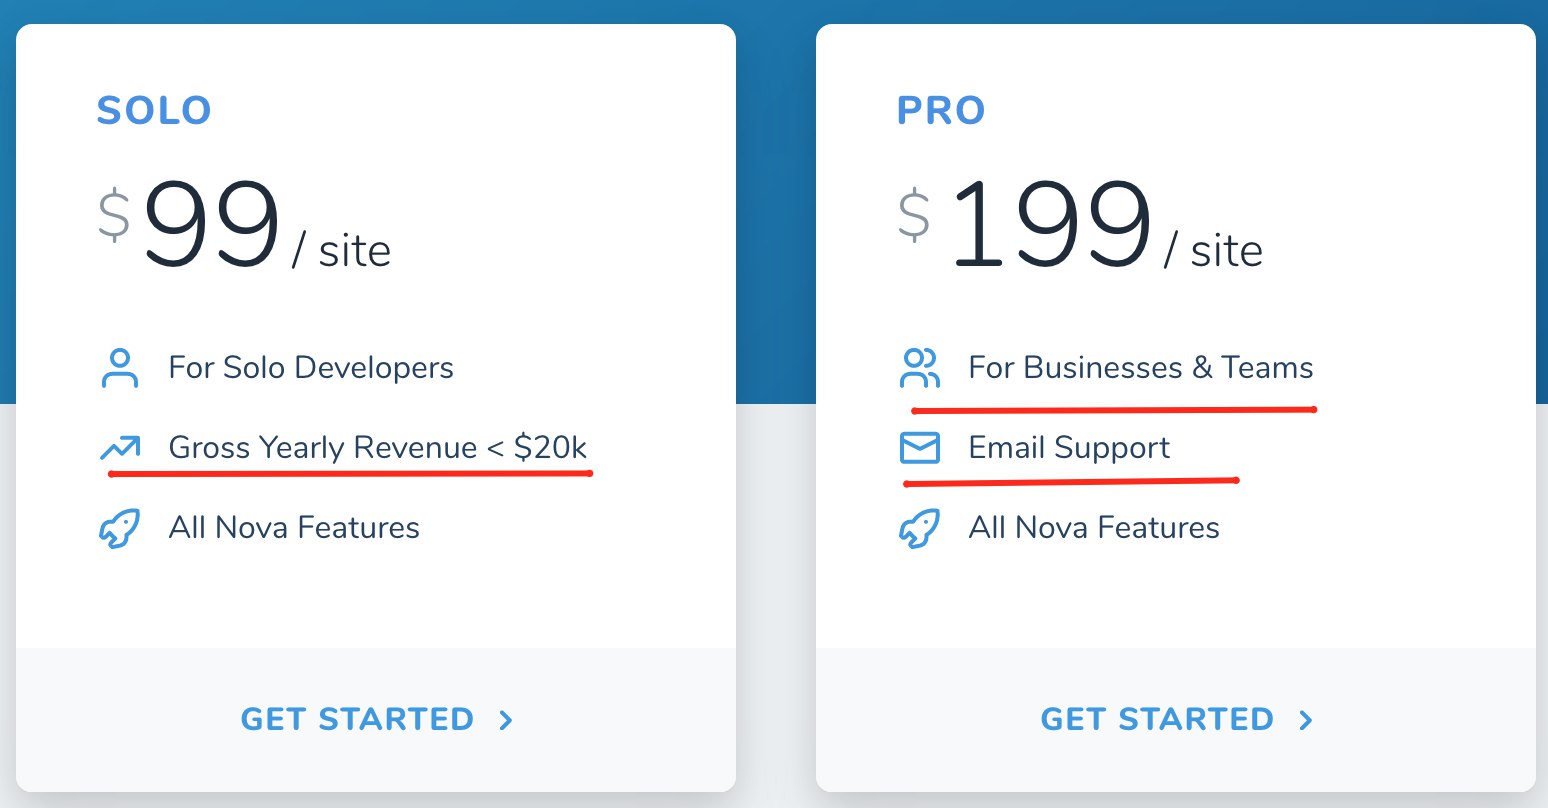Viewport: 1548px width, 808px height.
Task: Click the $99 / site price
Action: [244, 225]
